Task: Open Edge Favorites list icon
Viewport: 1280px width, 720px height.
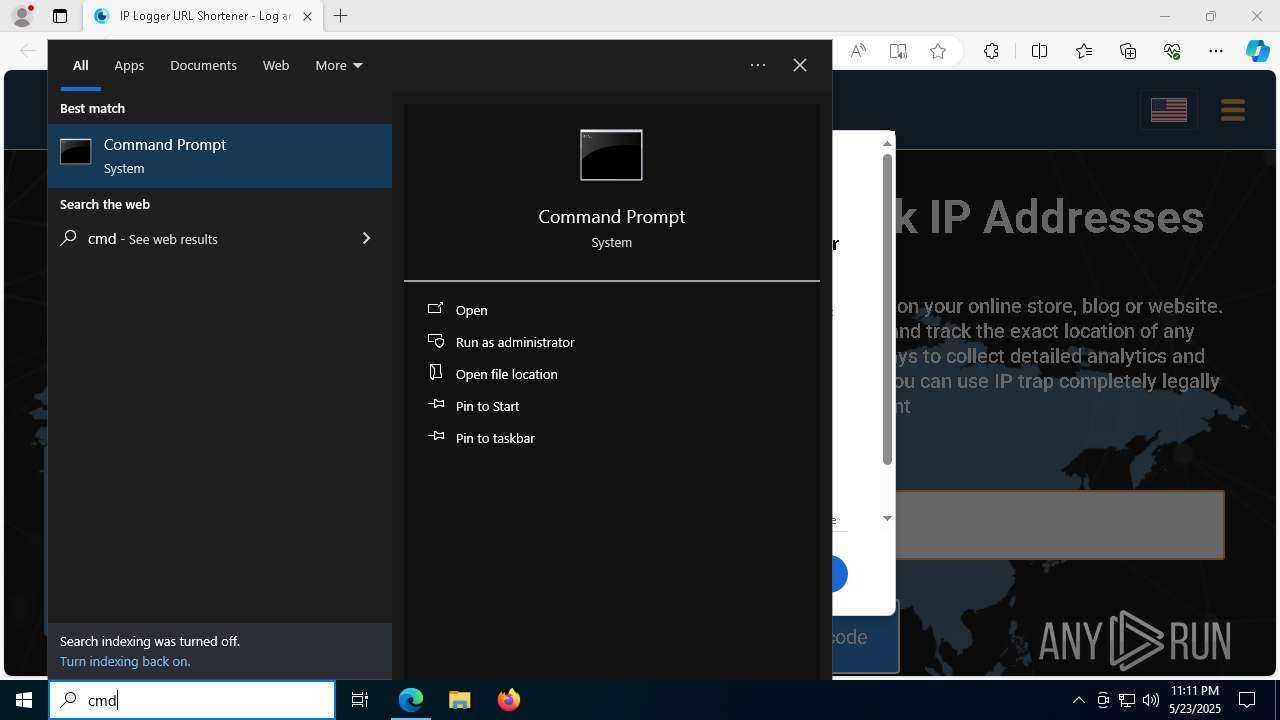Action: (1084, 51)
